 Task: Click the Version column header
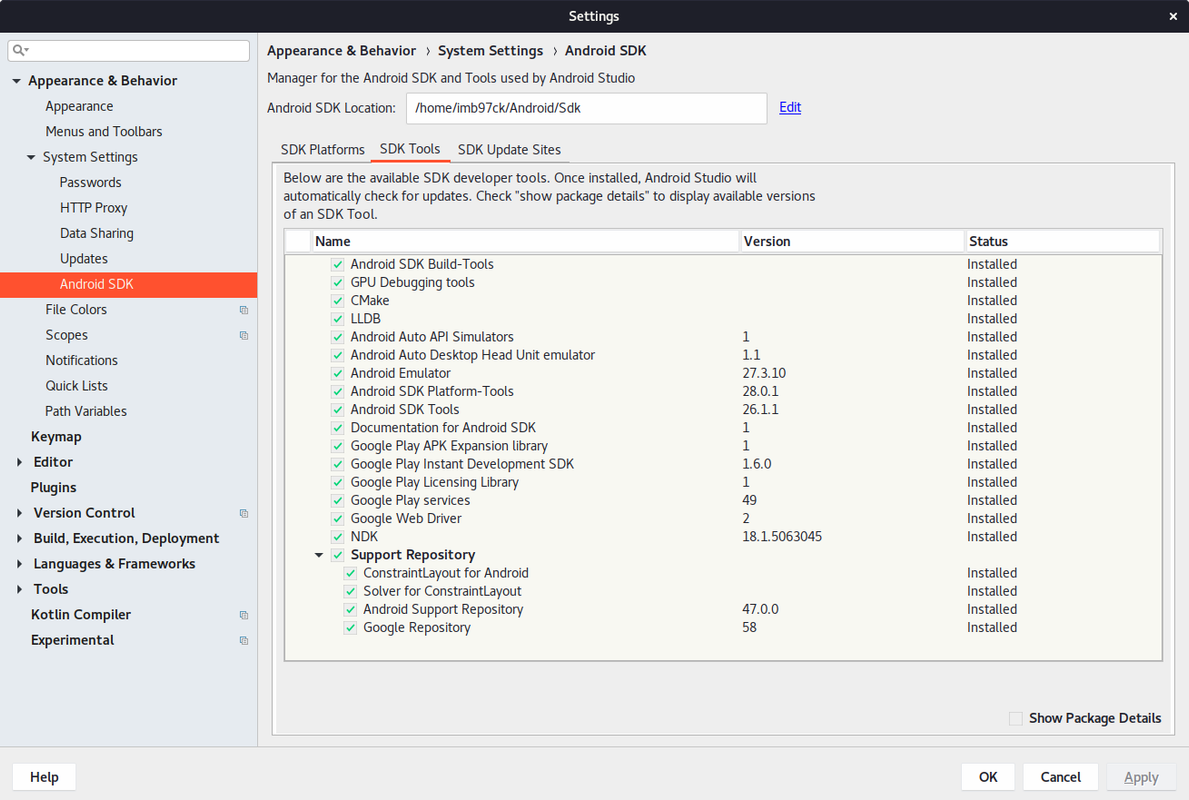click(852, 241)
